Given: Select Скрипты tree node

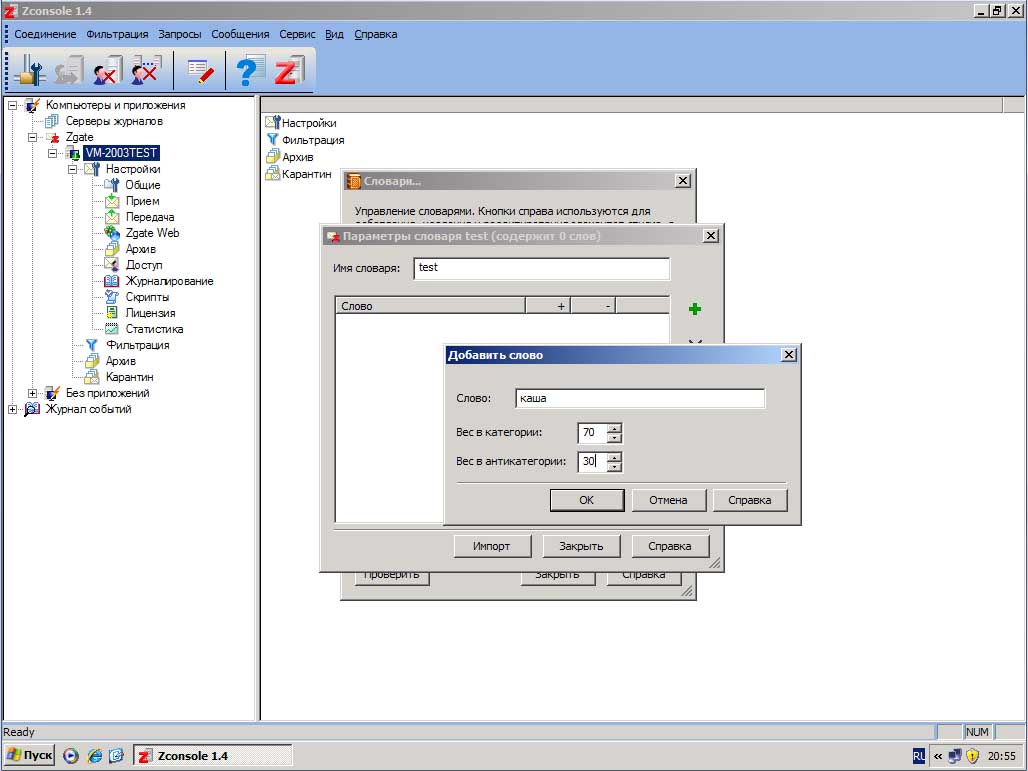Looking at the screenshot, I should tap(147, 297).
